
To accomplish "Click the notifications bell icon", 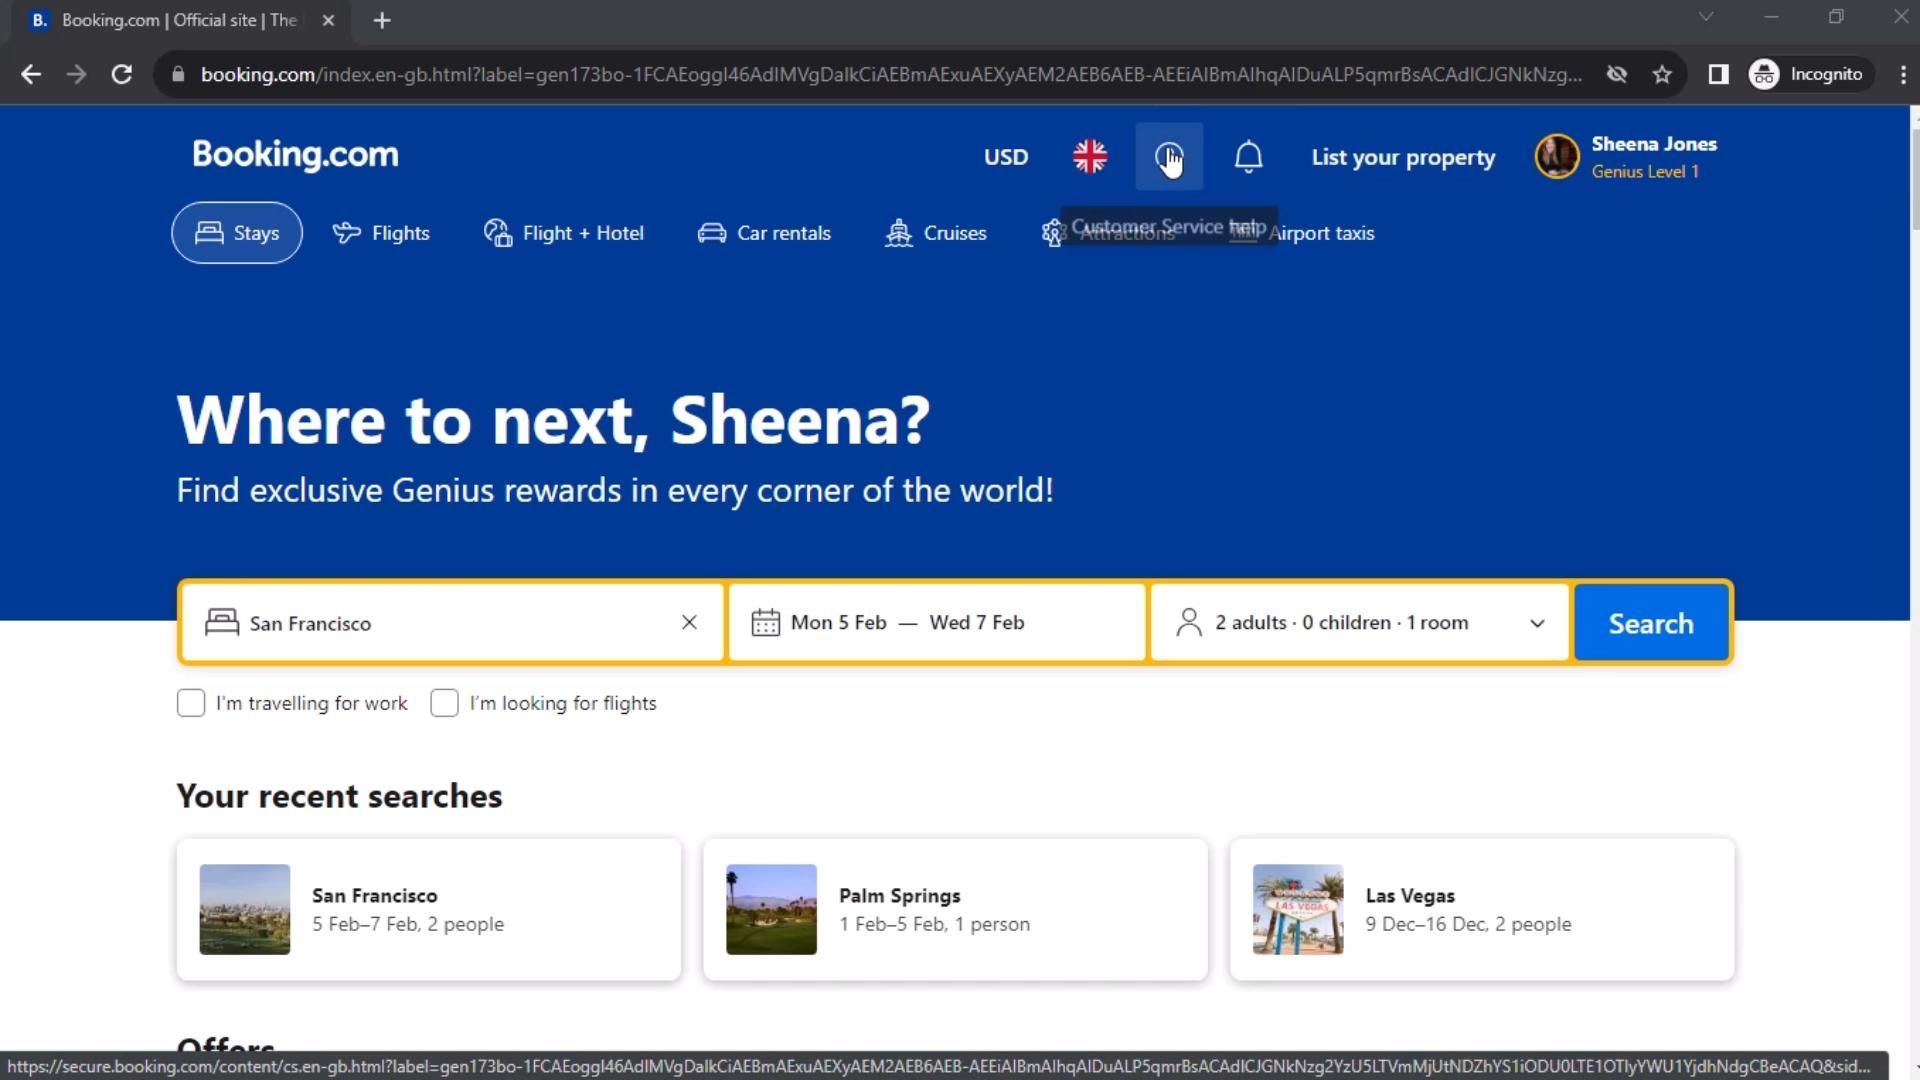I will [x=1248, y=157].
